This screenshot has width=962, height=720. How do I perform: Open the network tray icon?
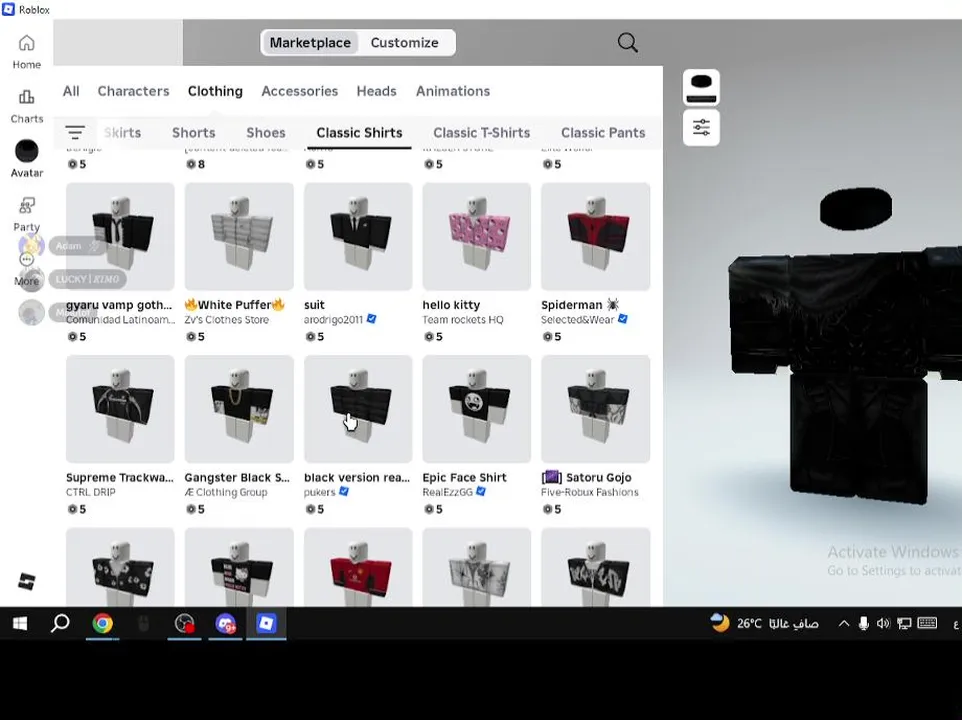904,624
